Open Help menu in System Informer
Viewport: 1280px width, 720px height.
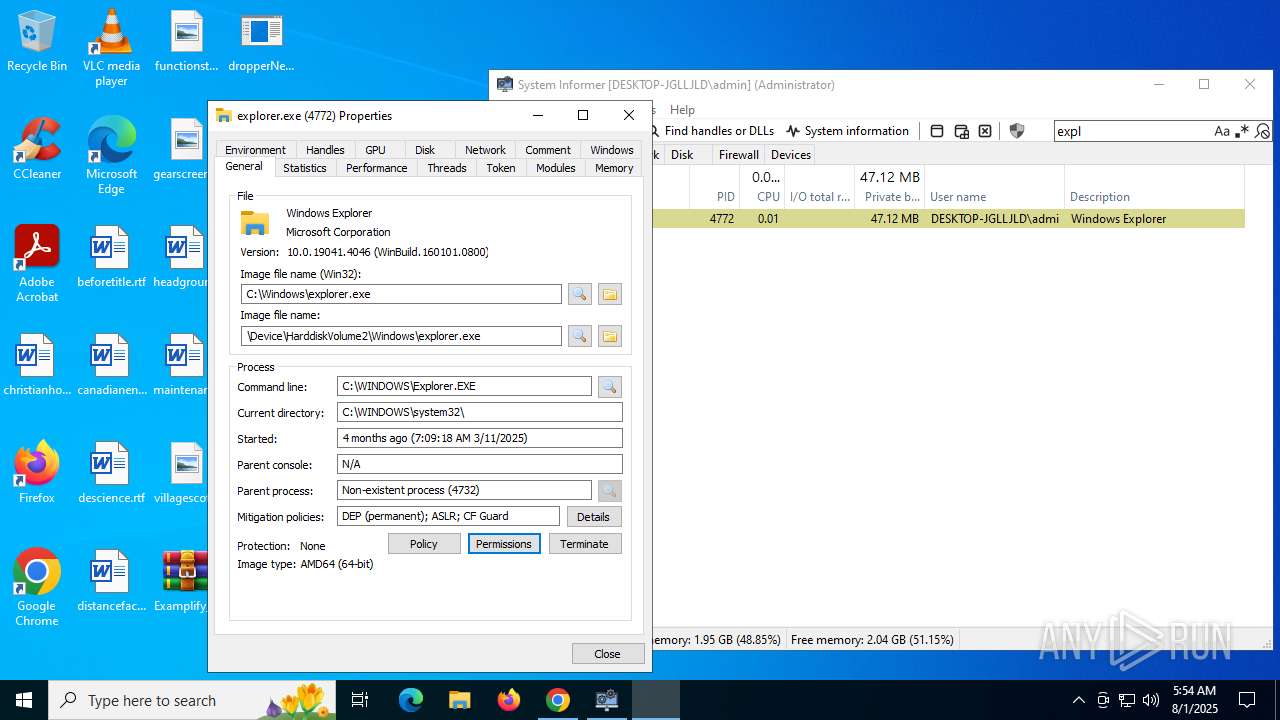click(x=682, y=110)
